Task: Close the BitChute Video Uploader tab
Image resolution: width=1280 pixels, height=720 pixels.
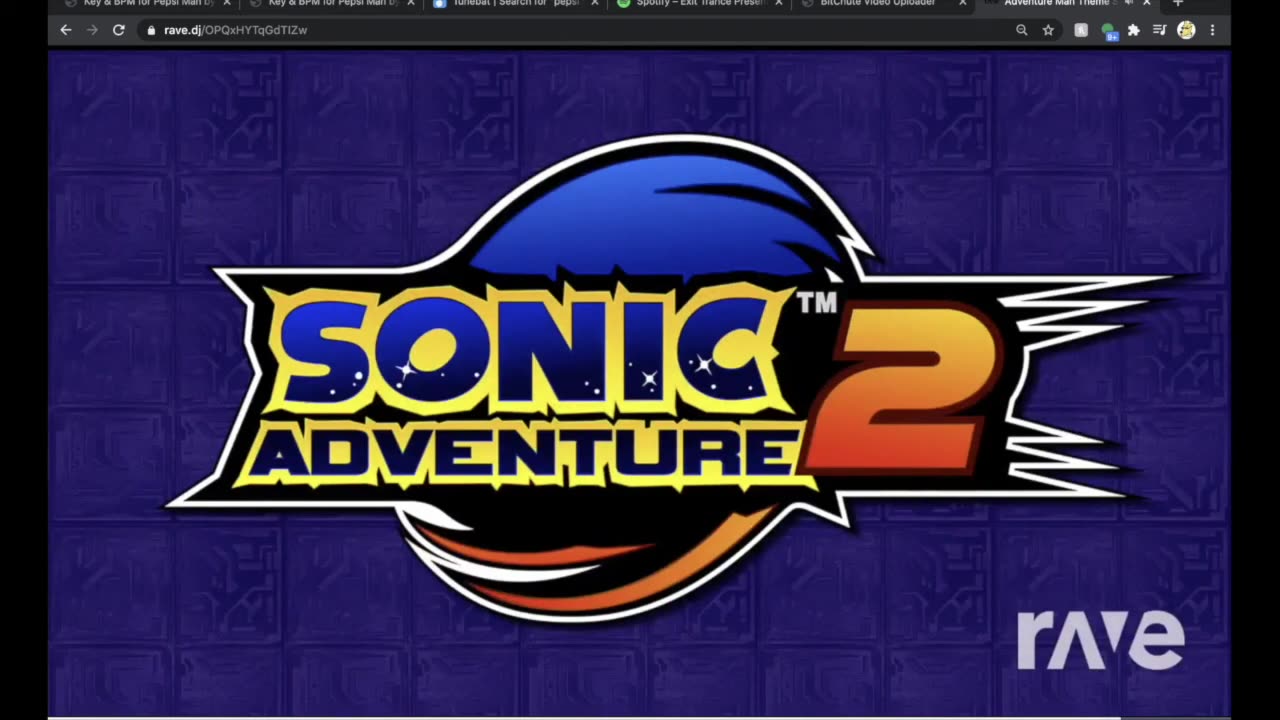Action: 963,3
